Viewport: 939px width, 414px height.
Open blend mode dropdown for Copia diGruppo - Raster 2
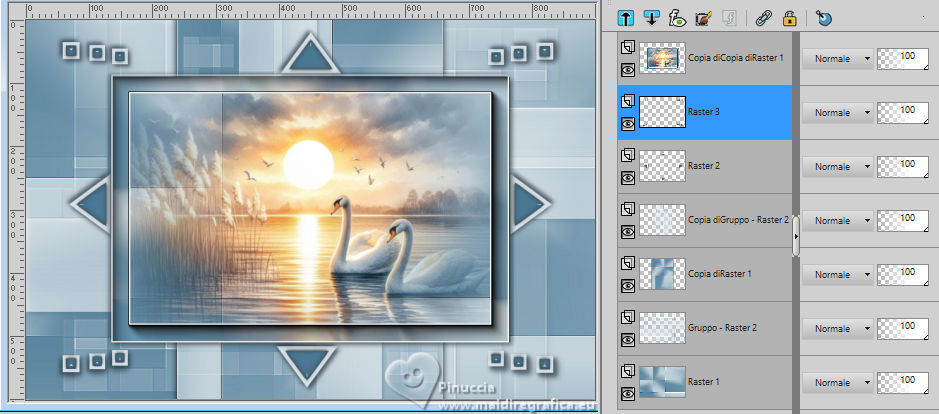tap(838, 220)
